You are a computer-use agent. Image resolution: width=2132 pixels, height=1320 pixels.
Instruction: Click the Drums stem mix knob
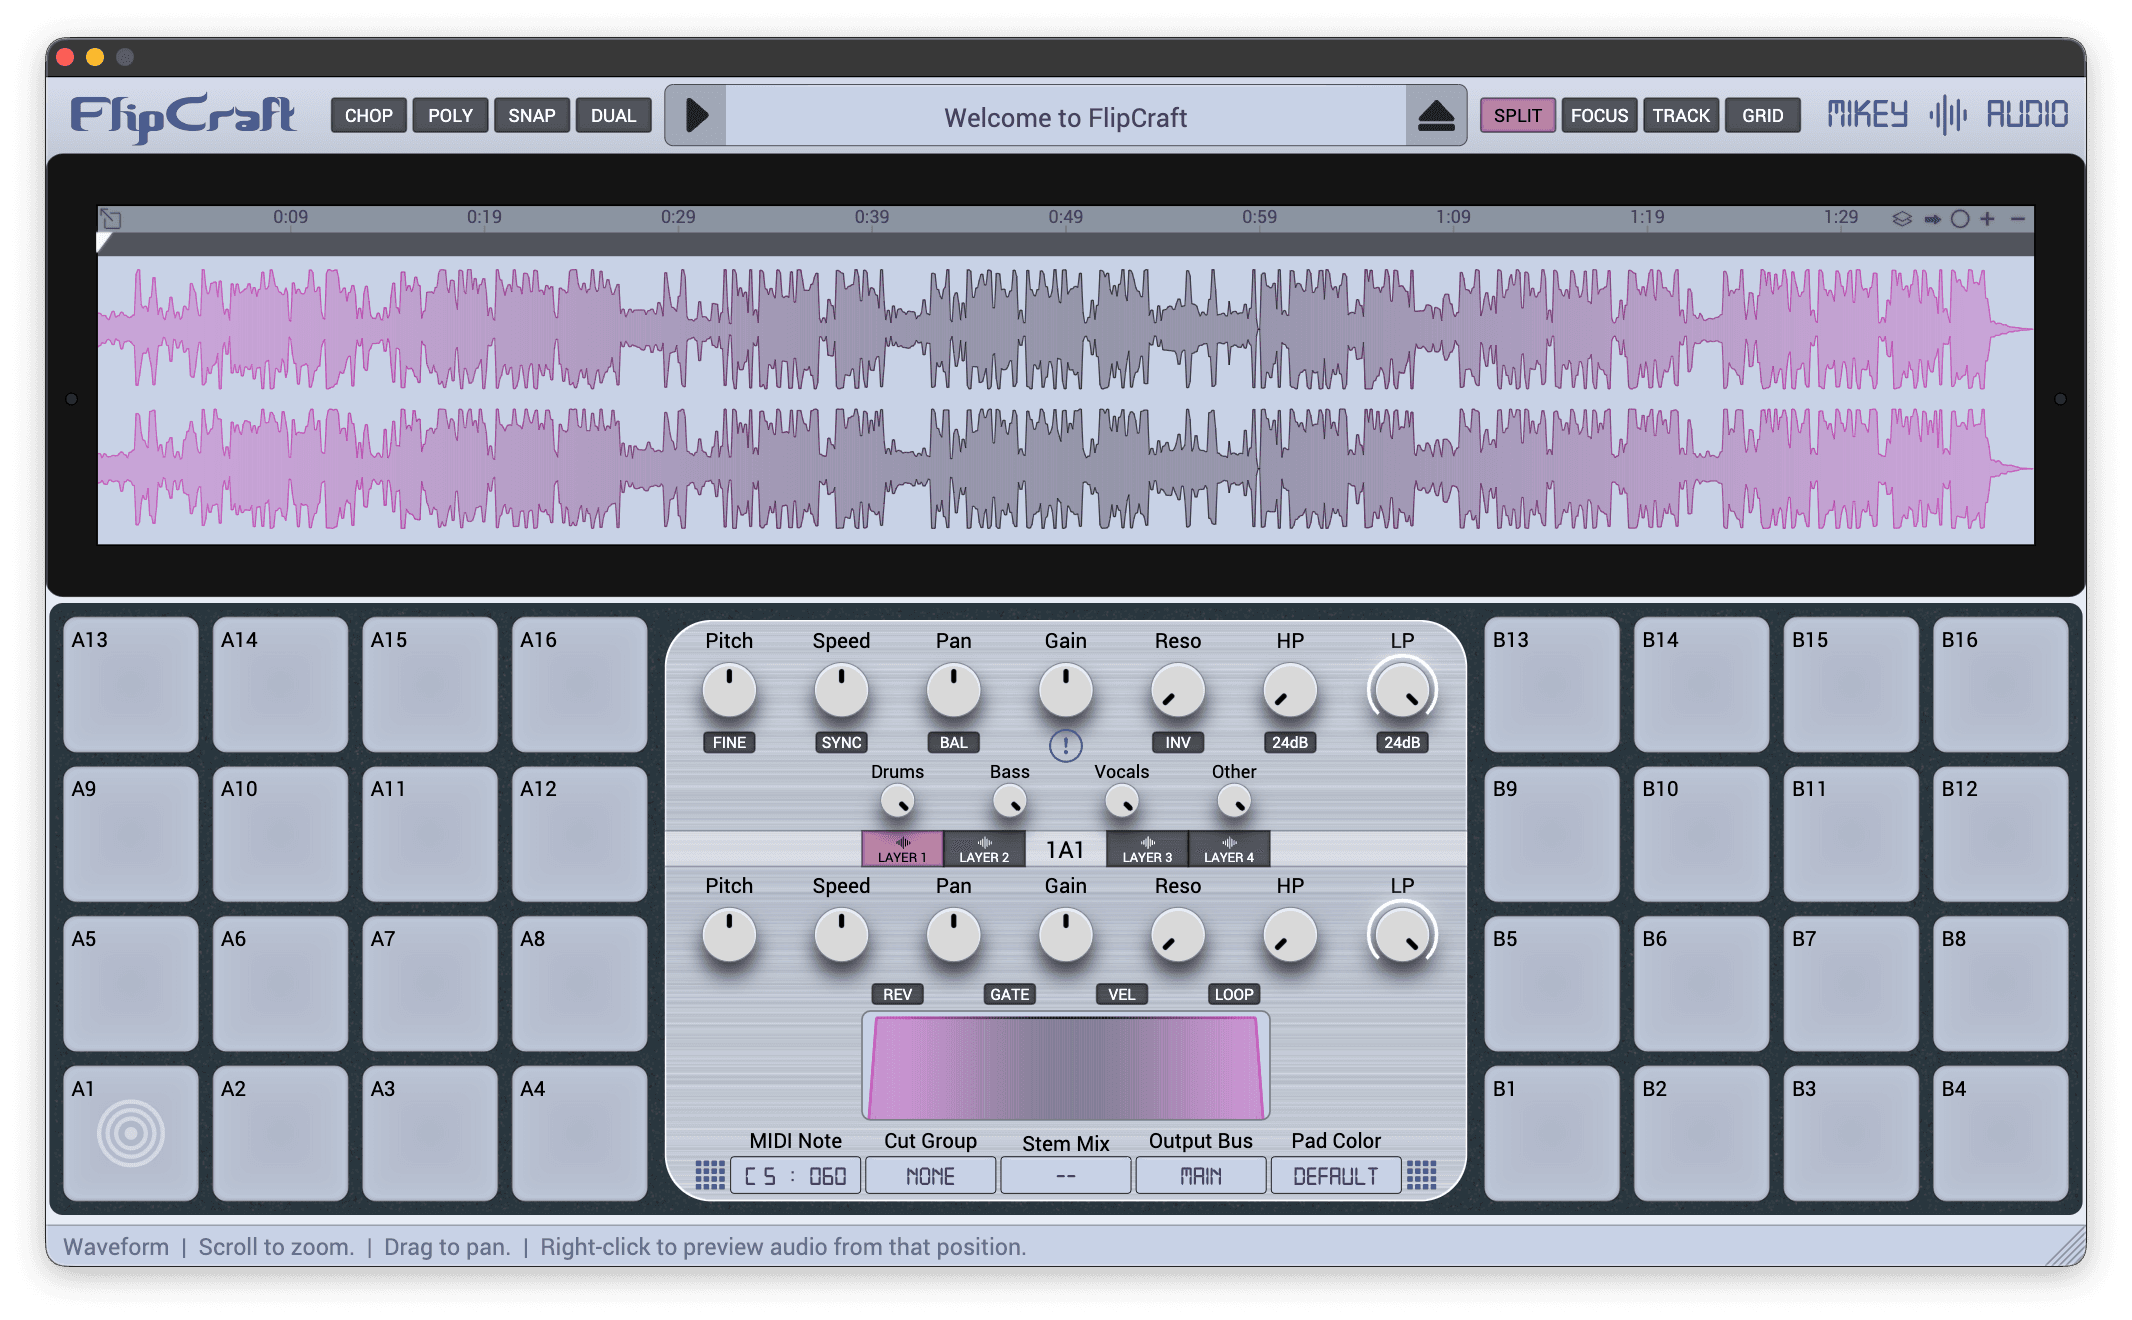point(897,801)
